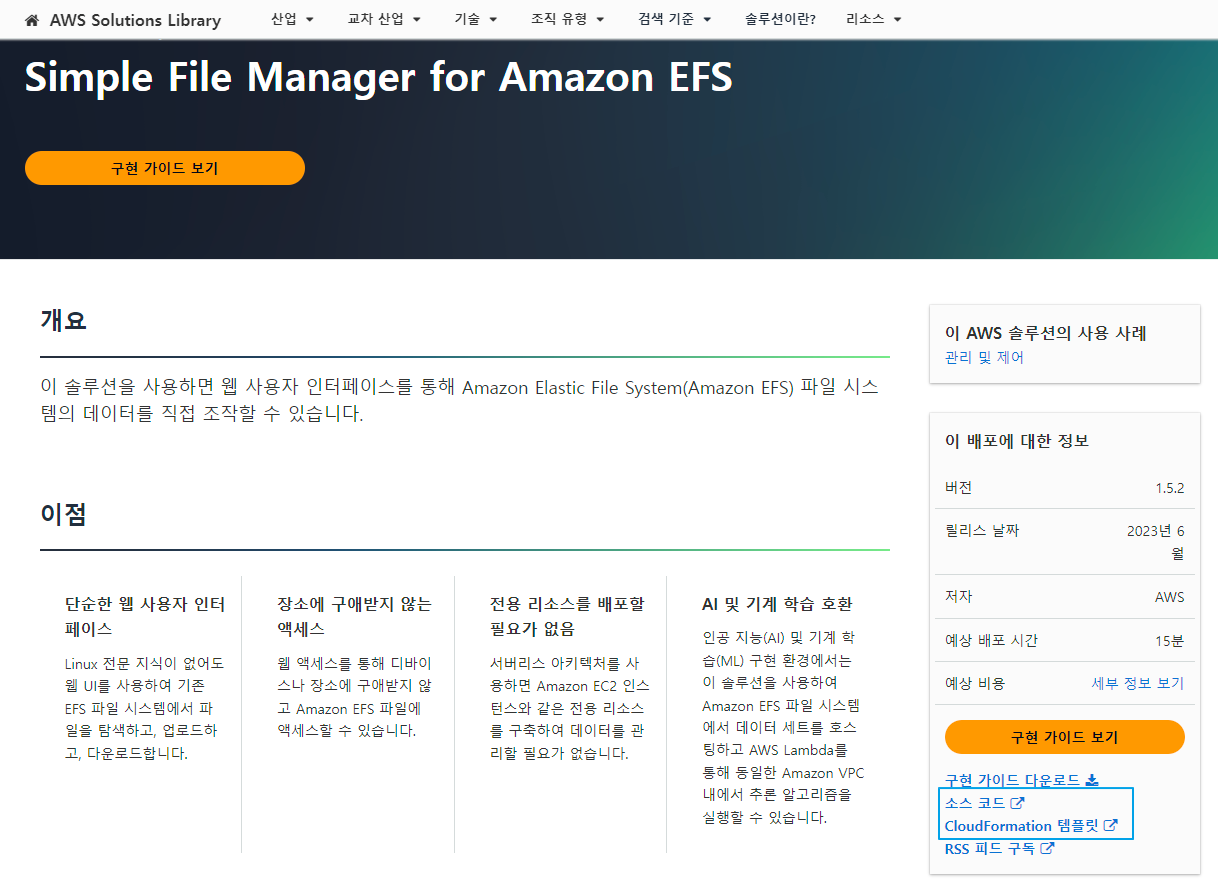
Task: Click the 이 배포에 대한 정보 heading
Action: click(1017, 441)
